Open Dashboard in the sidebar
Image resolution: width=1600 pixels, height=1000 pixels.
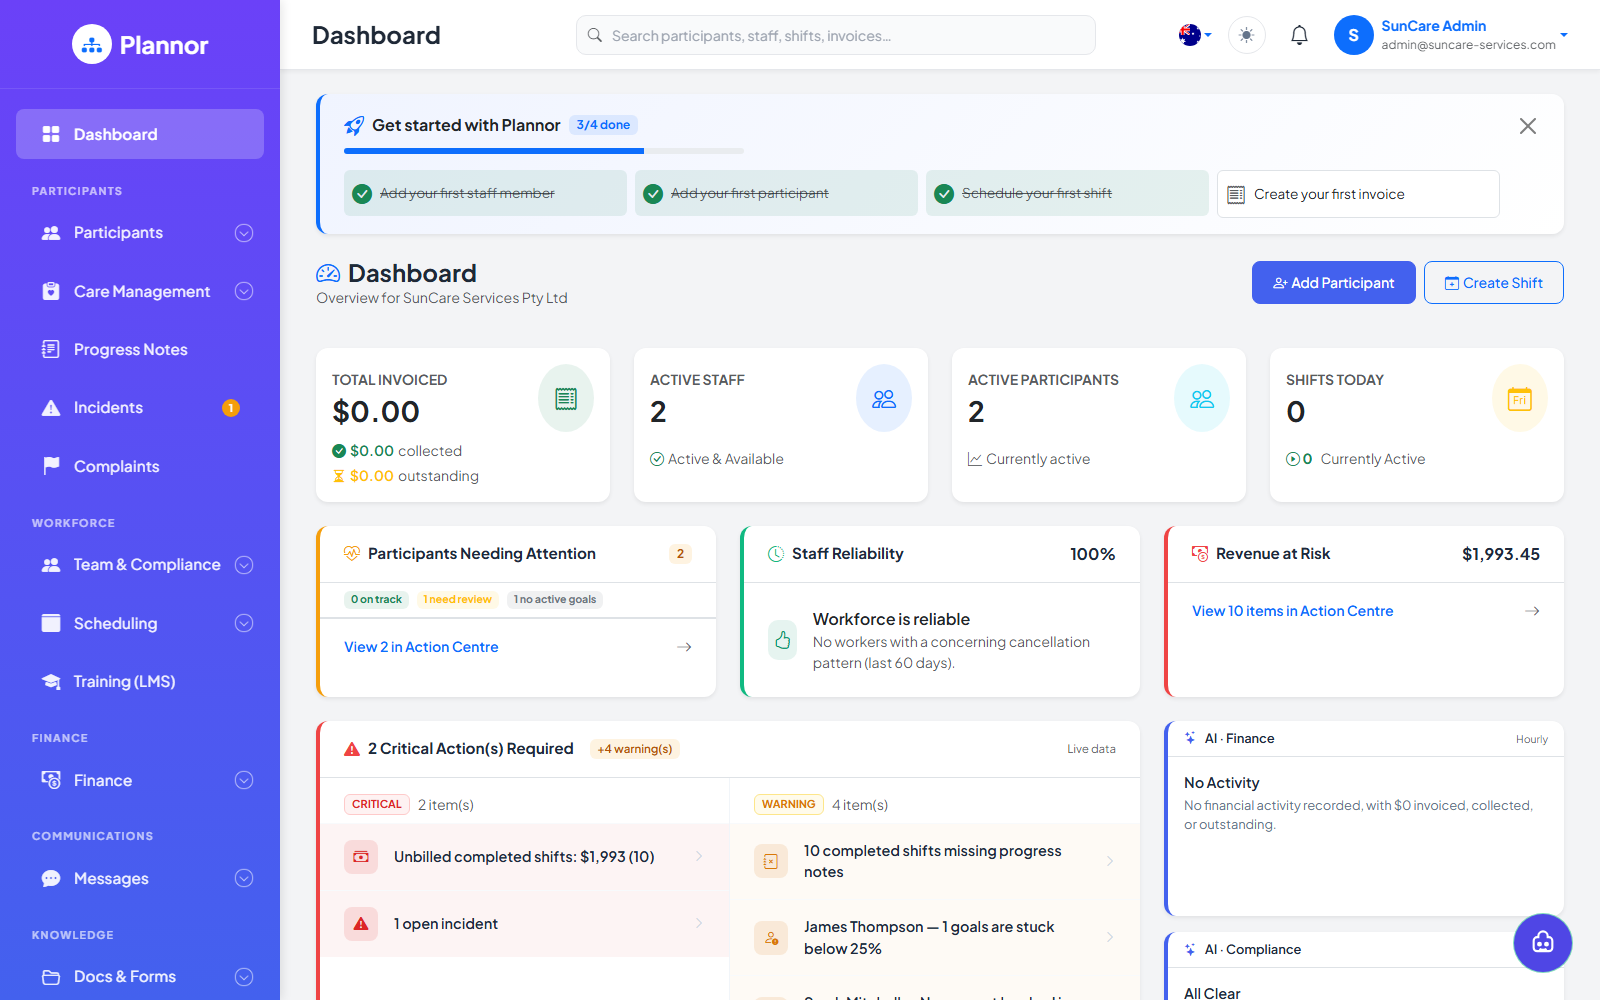[140, 134]
